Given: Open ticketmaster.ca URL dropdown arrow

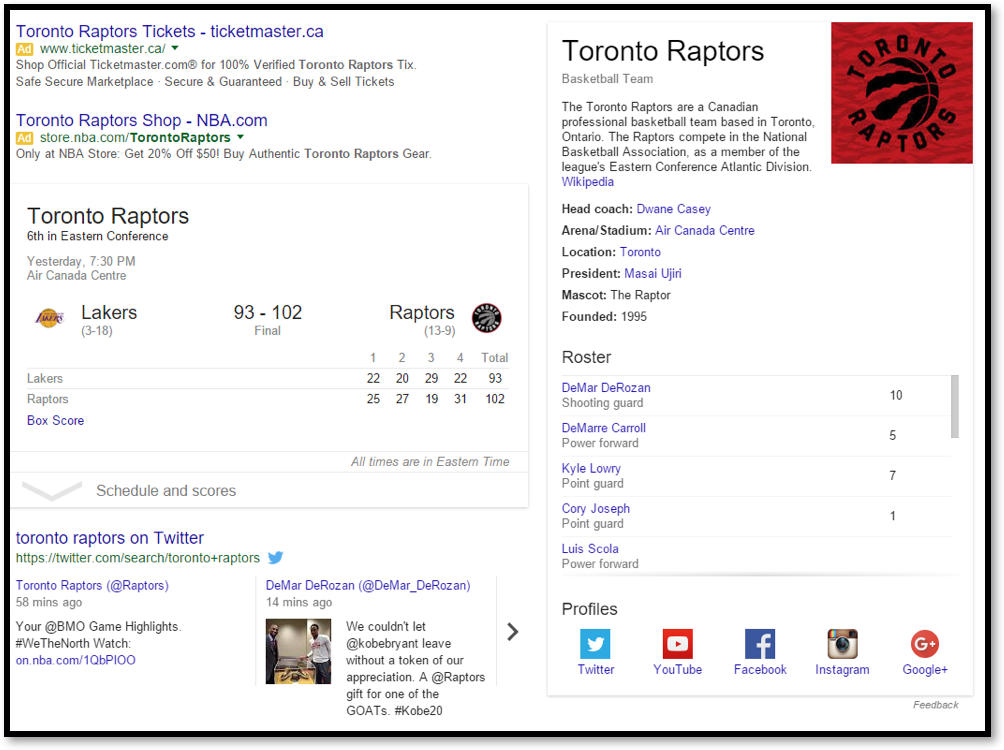Looking at the screenshot, I should [x=175, y=48].
